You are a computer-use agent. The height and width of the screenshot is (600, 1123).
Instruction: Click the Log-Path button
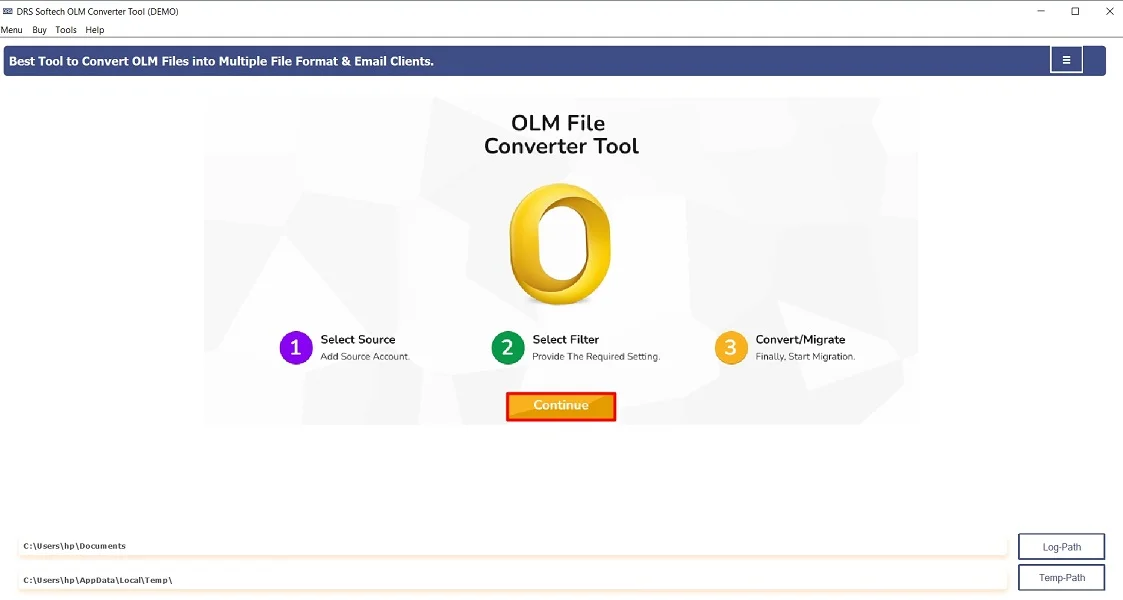[x=1060, y=546]
